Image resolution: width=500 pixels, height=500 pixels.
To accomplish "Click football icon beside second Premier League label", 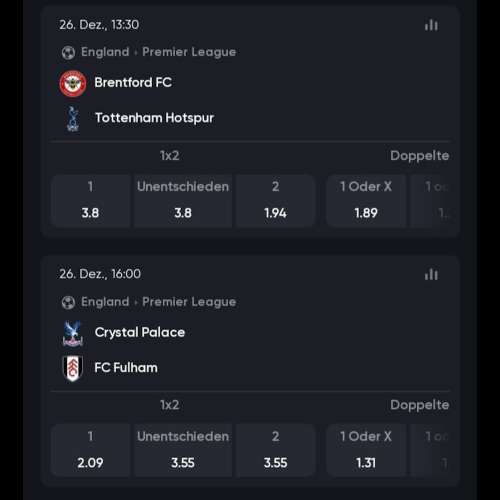I will pyautogui.click(x=68, y=302).
